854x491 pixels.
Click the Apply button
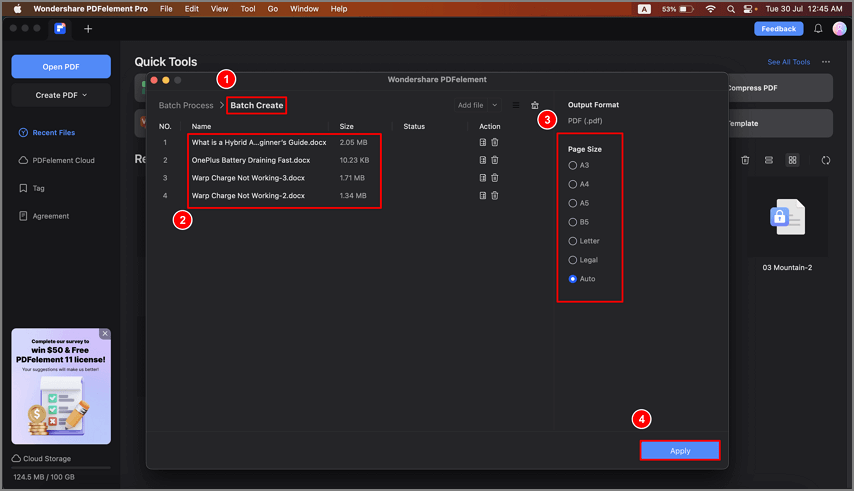click(x=680, y=451)
